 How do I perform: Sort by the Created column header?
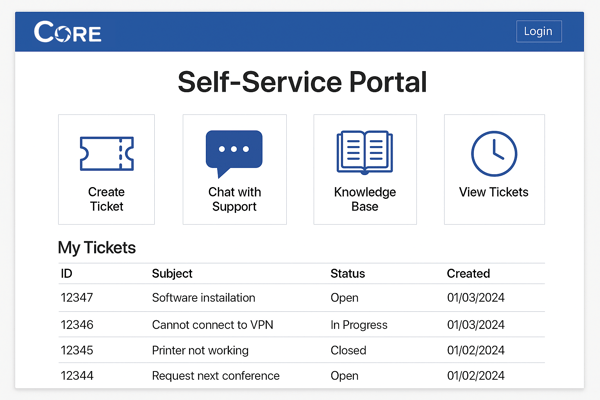468,273
